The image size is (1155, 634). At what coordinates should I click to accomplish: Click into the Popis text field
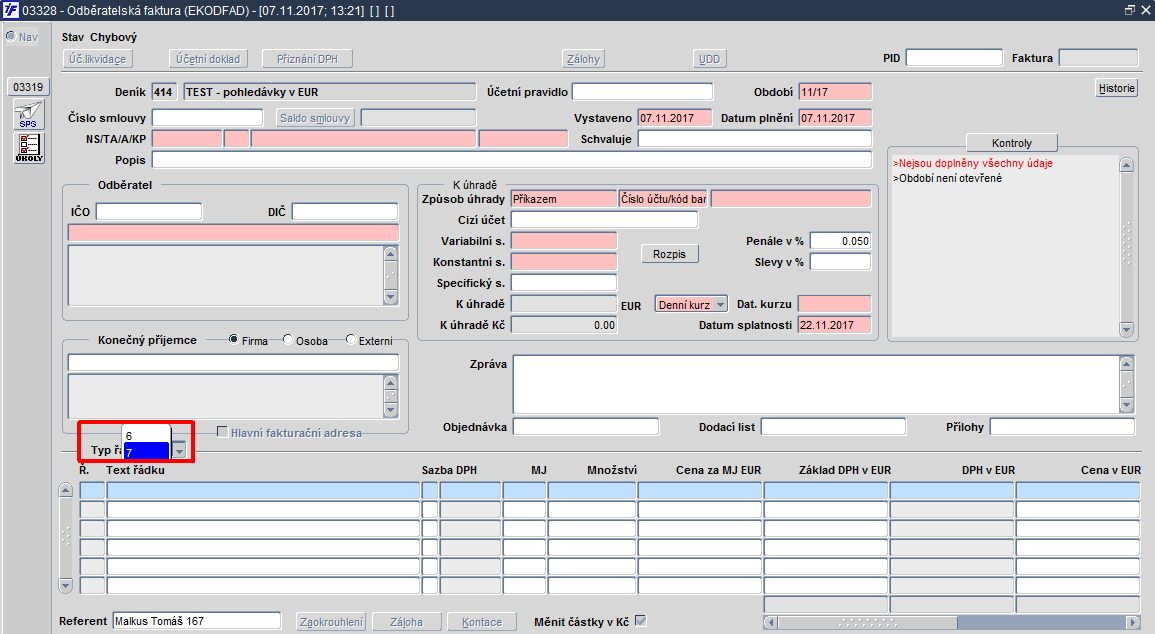pos(511,160)
